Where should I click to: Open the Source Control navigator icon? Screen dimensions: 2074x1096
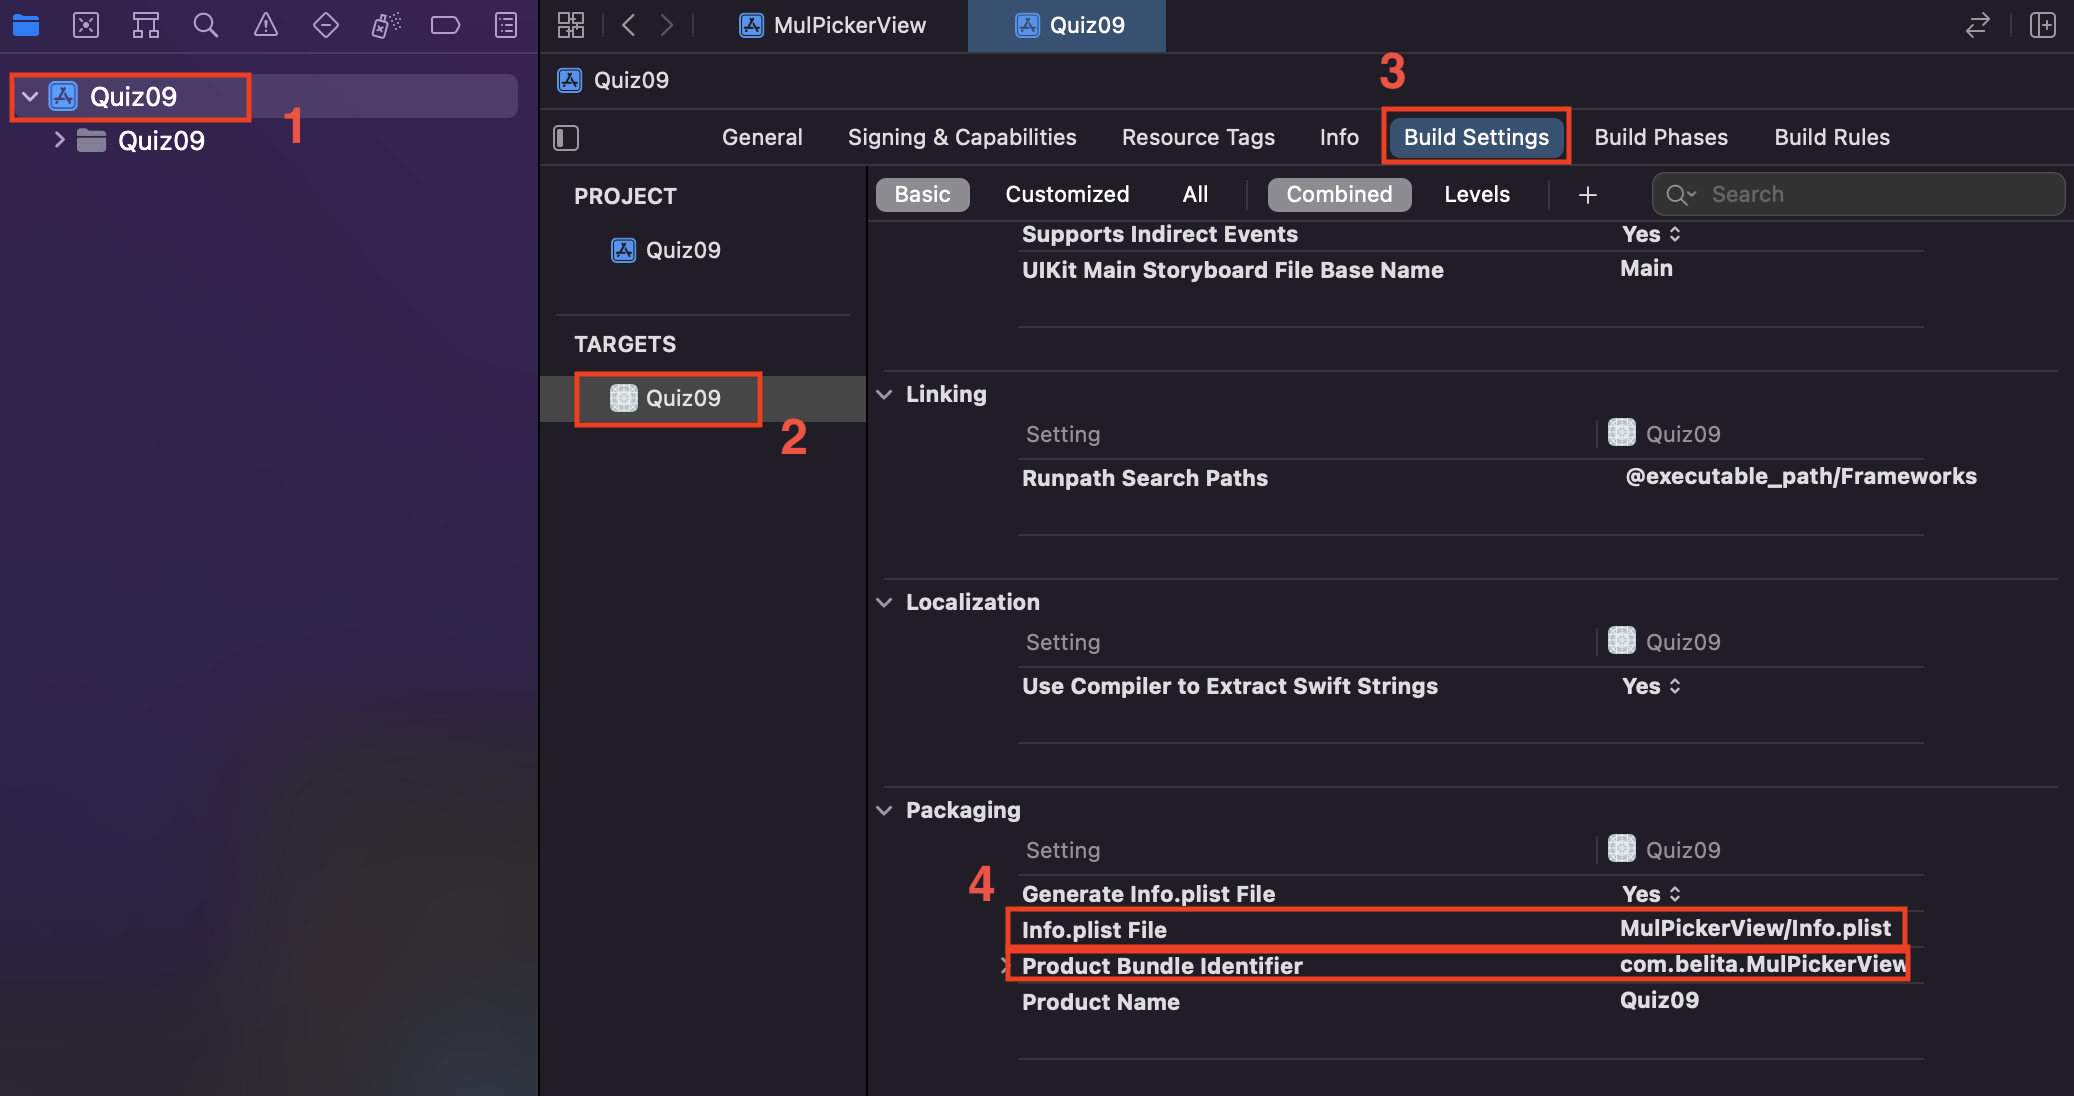(x=86, y=25)
